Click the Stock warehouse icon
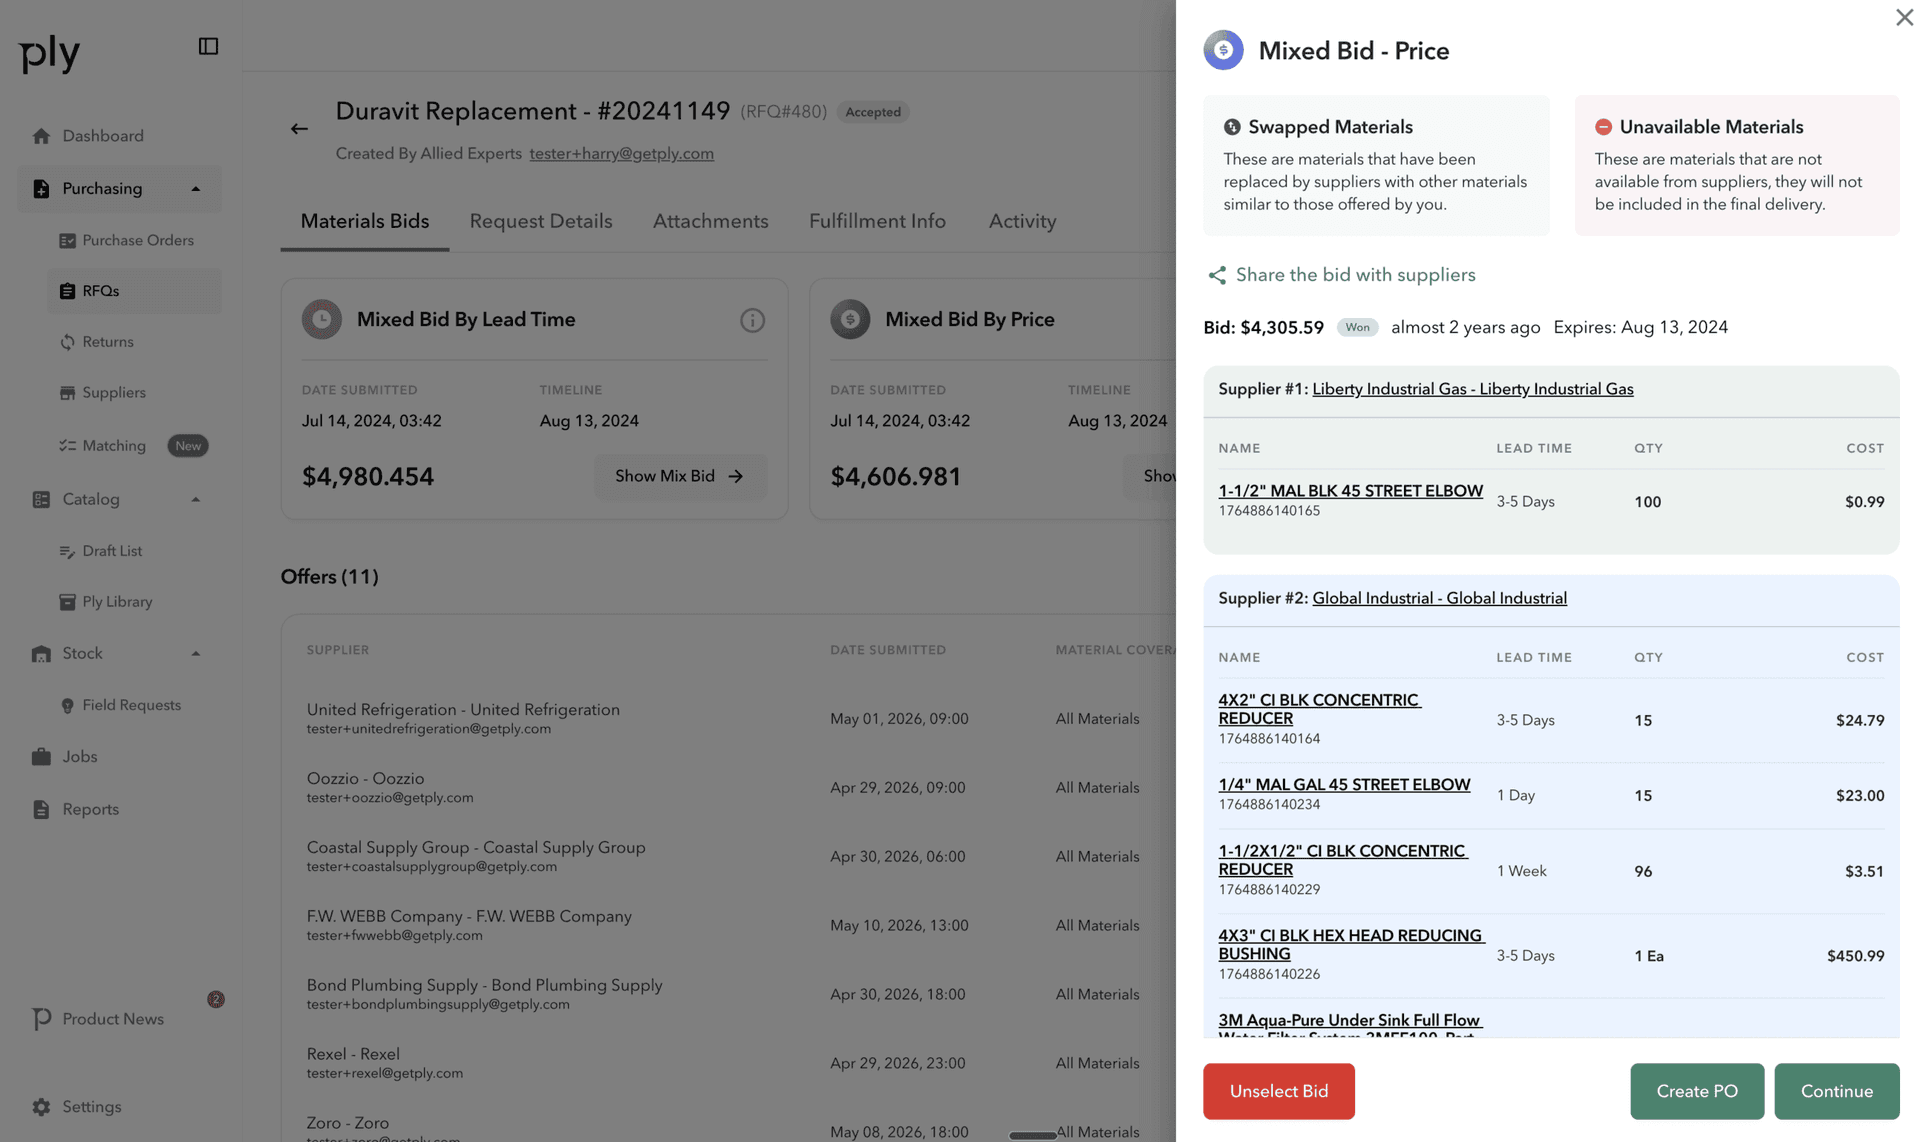Viewport: 1920px width, 1142px height. click(41, 654)
